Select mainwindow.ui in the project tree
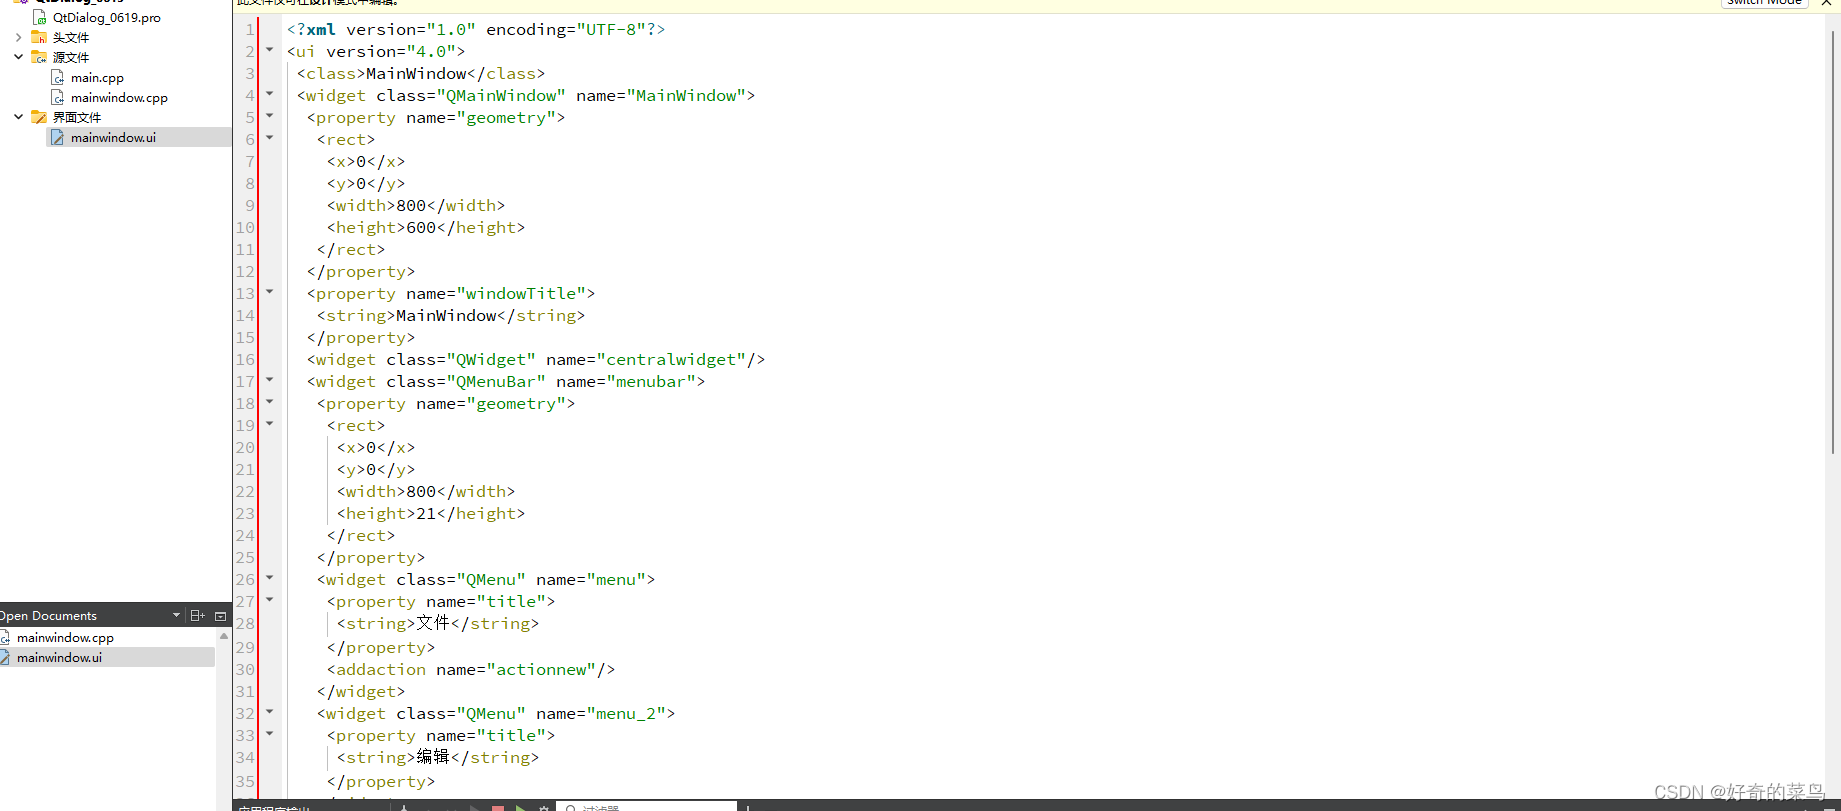 click(113, 137)
